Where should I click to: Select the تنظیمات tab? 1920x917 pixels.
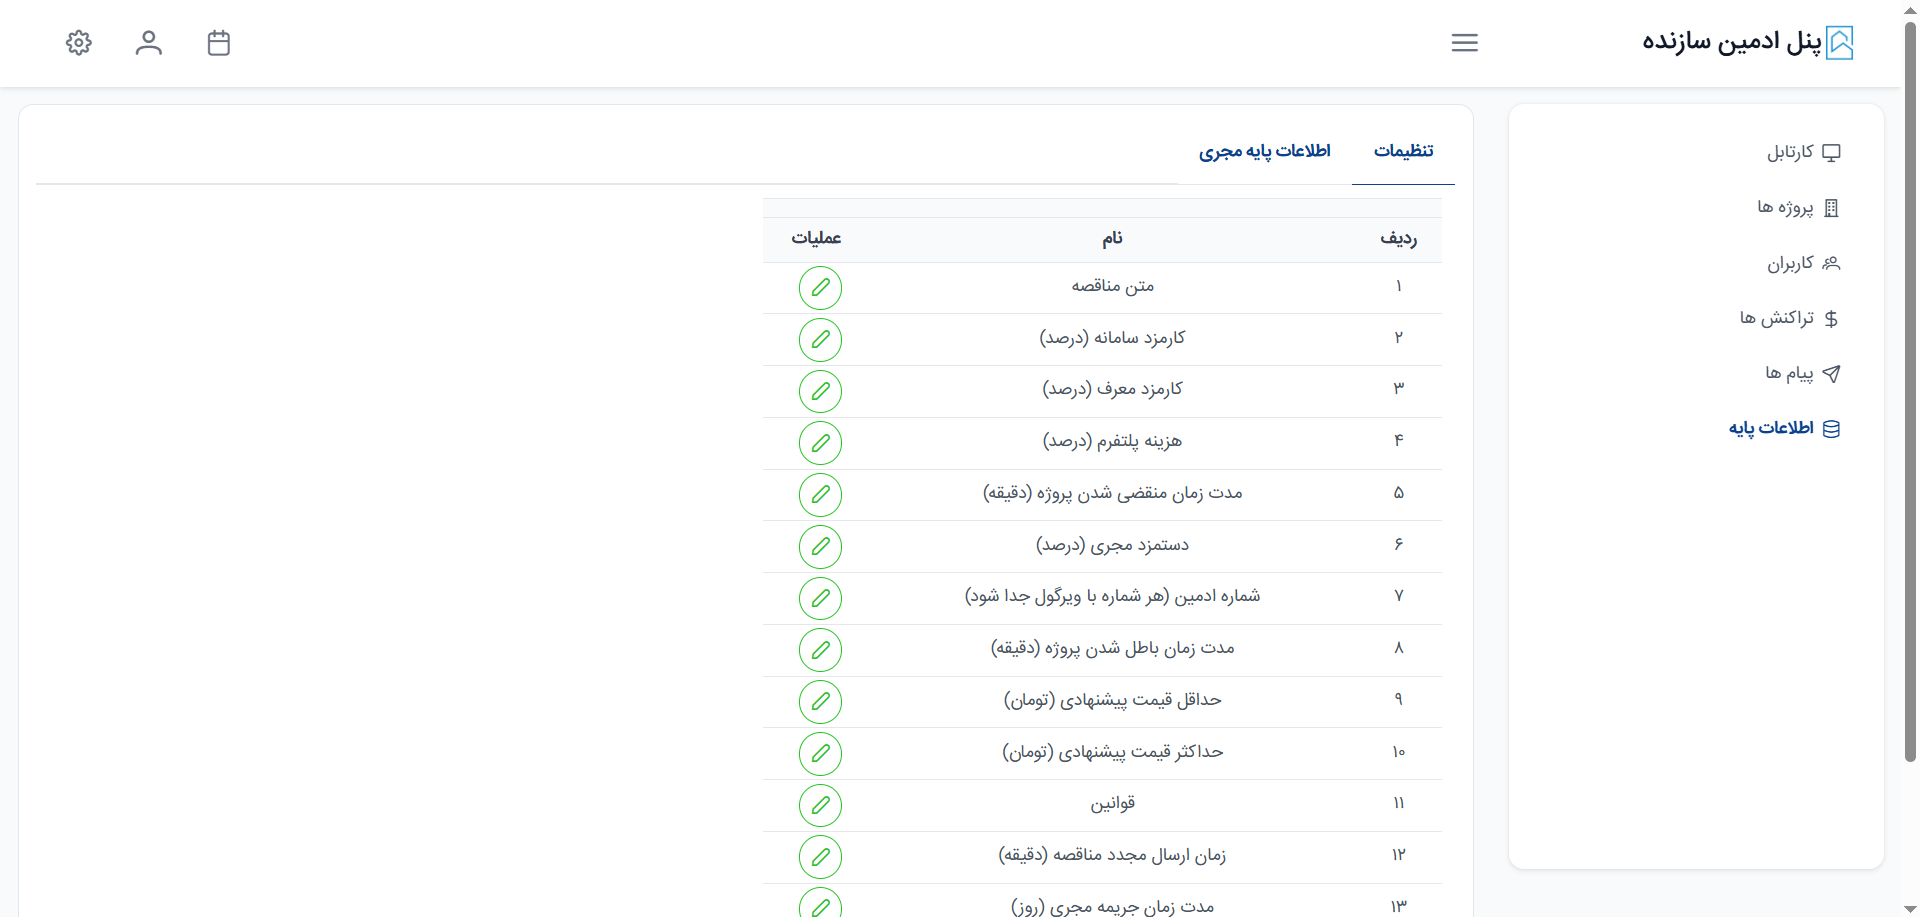pos(1403,151)
